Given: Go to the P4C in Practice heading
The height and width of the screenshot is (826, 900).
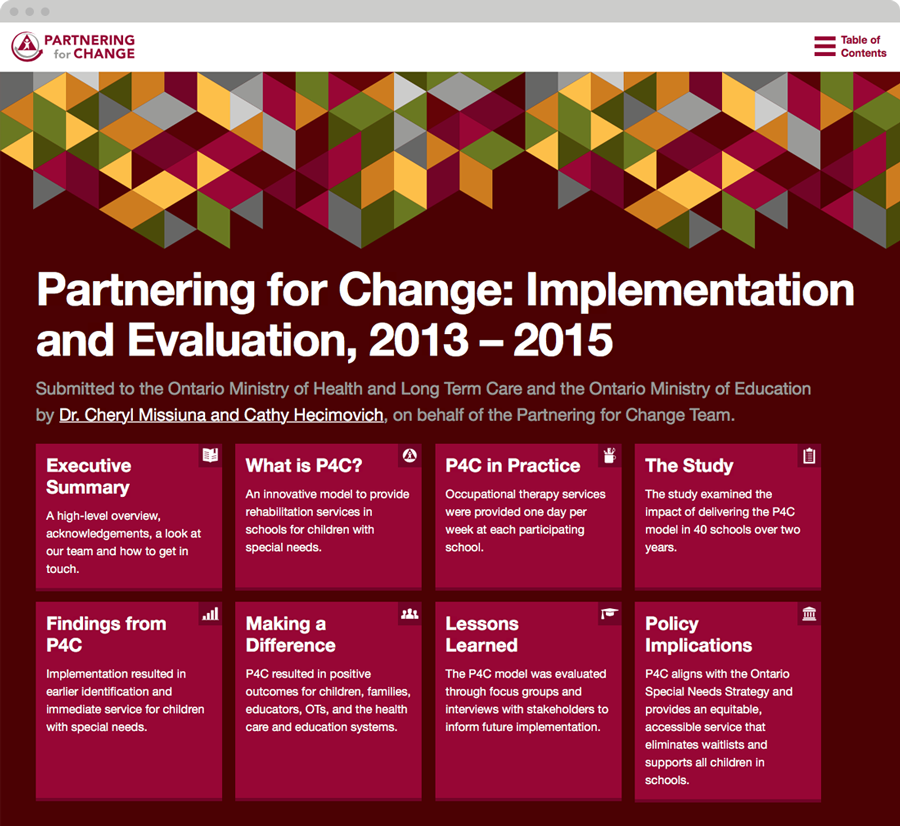Looking at the screenshot, I should 513,466.
